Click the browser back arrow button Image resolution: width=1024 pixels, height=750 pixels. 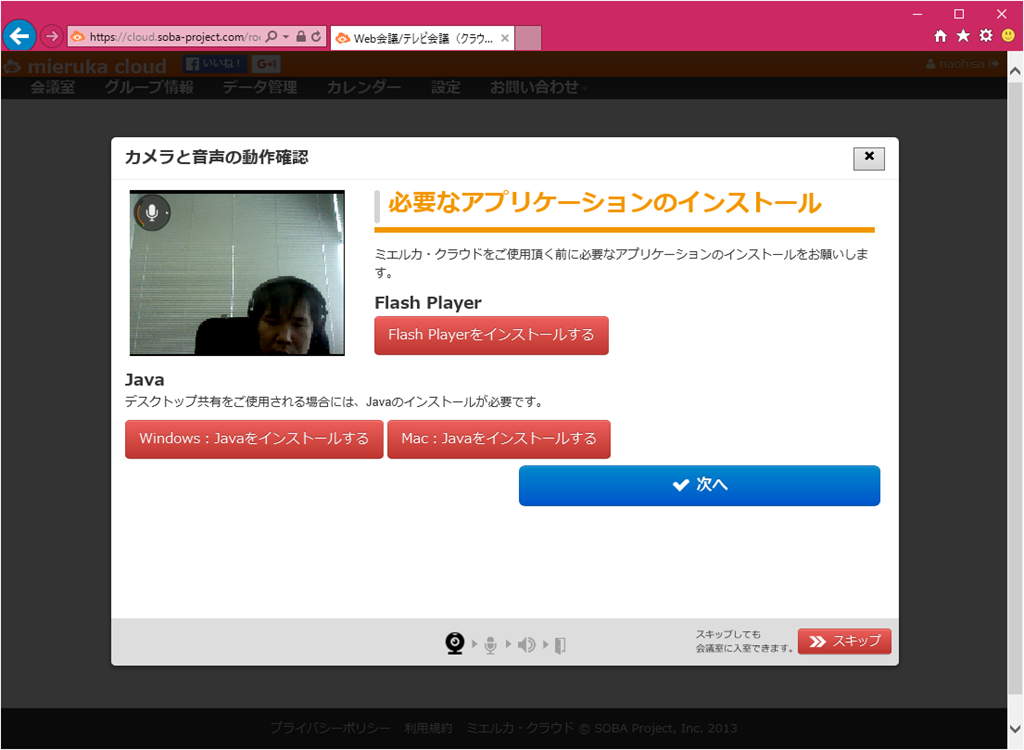click(19, 36)
